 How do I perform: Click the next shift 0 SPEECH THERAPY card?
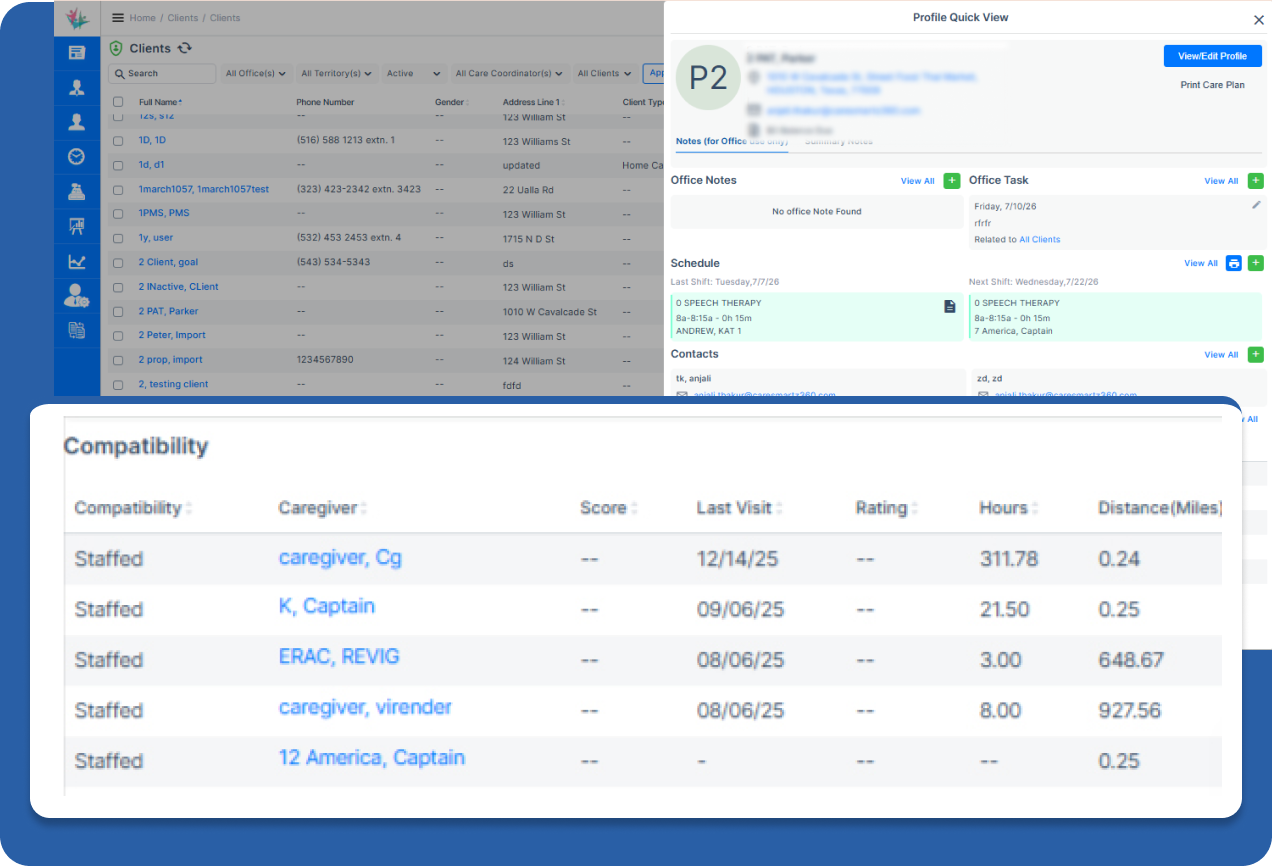(1115, 317)
